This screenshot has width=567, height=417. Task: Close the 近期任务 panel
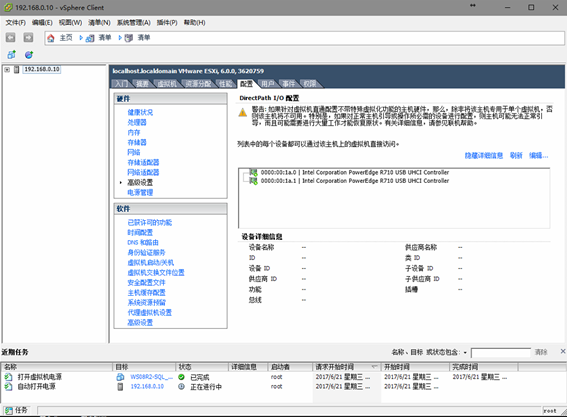click(x=563, y=351)
